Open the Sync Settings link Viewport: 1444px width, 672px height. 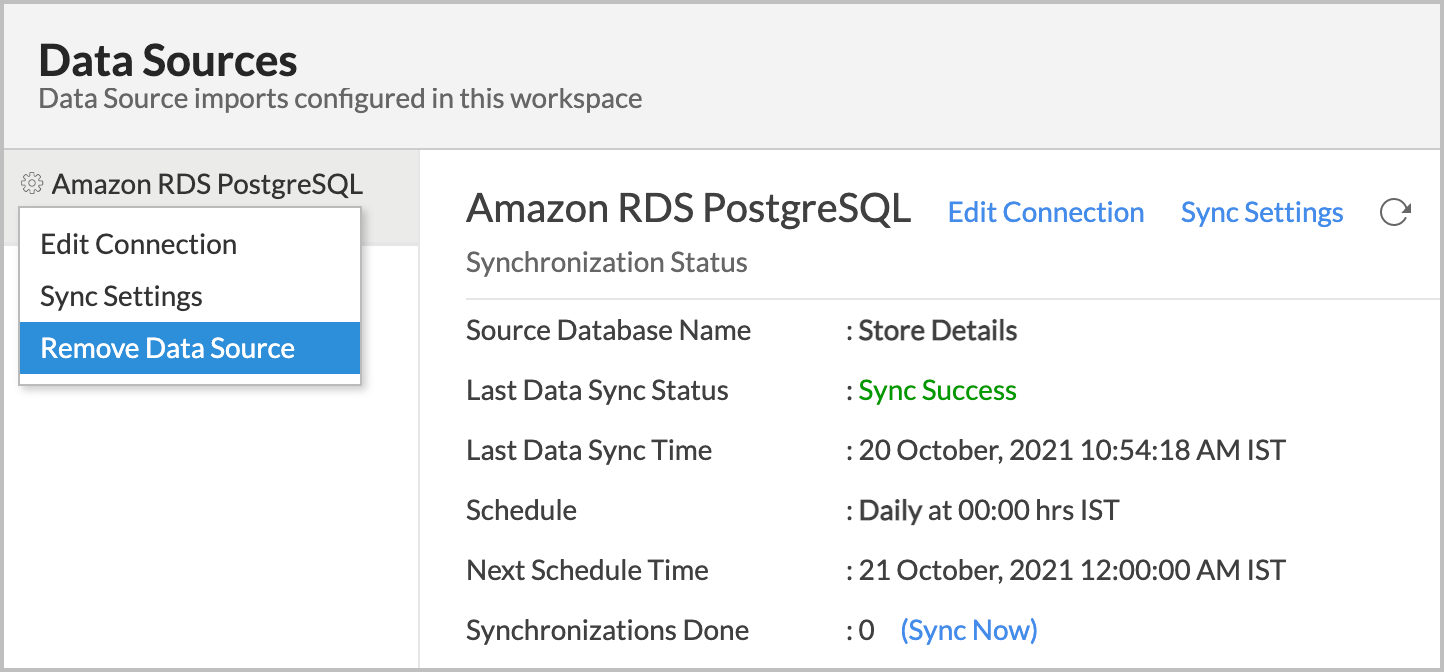pos(1261,212)
